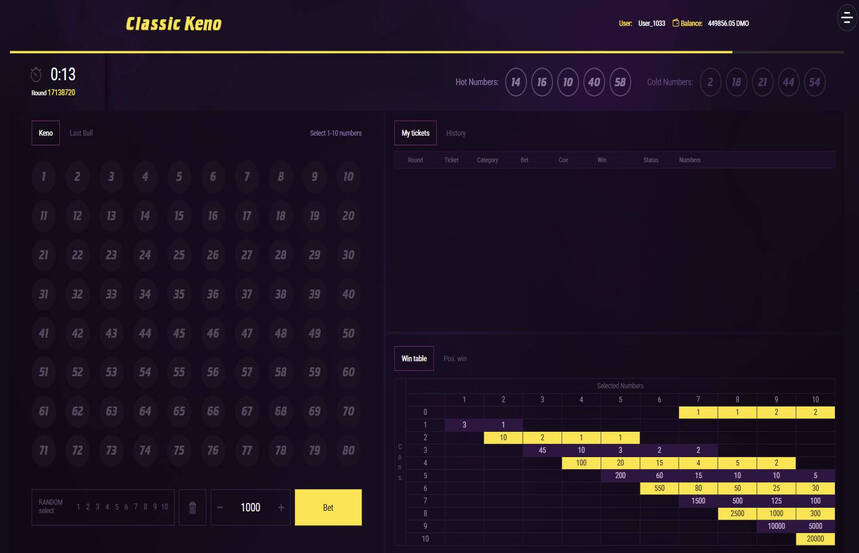Click the 20000 payout cell
This screenshot has height=553, width=859.
pyautogui.click(x=815, y=539)
